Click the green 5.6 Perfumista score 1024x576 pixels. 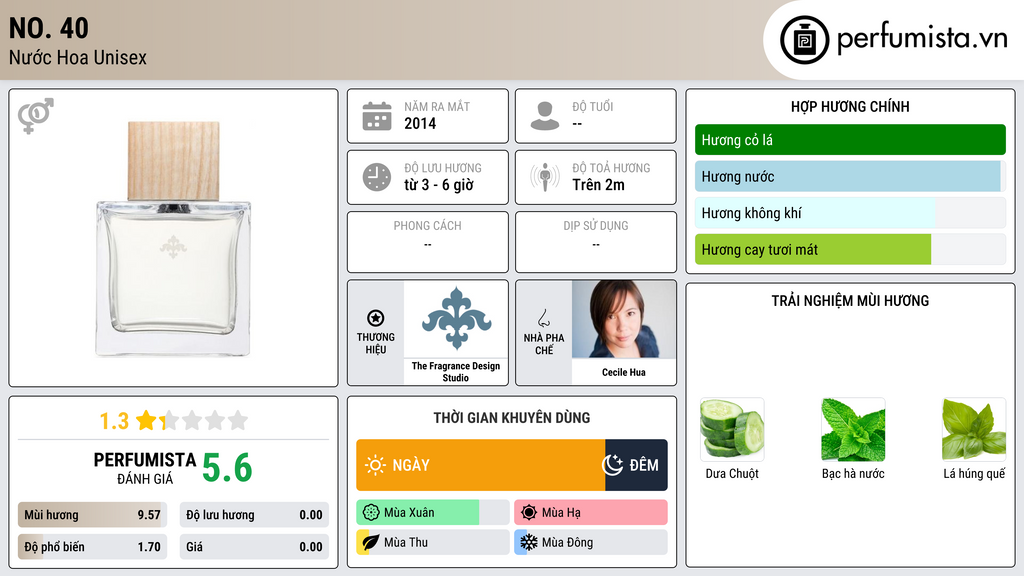tap(227, 468)
